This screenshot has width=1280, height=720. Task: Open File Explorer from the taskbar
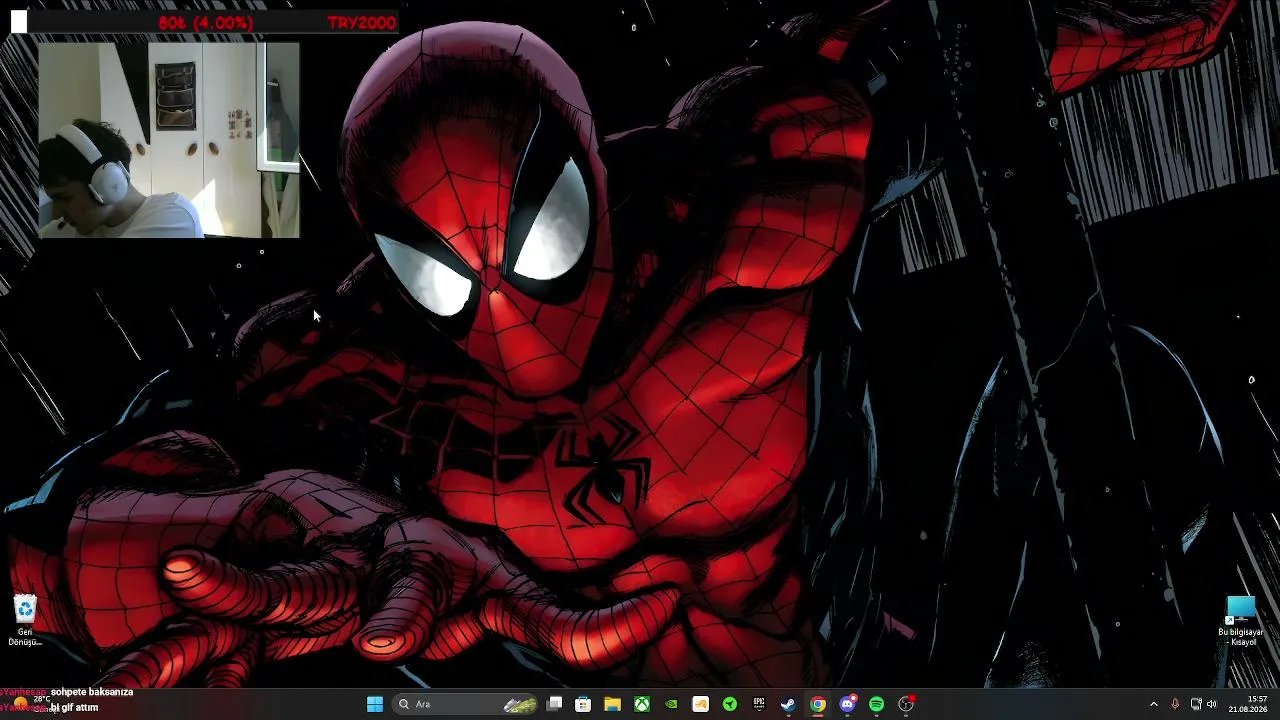click(x=612, y=704)
